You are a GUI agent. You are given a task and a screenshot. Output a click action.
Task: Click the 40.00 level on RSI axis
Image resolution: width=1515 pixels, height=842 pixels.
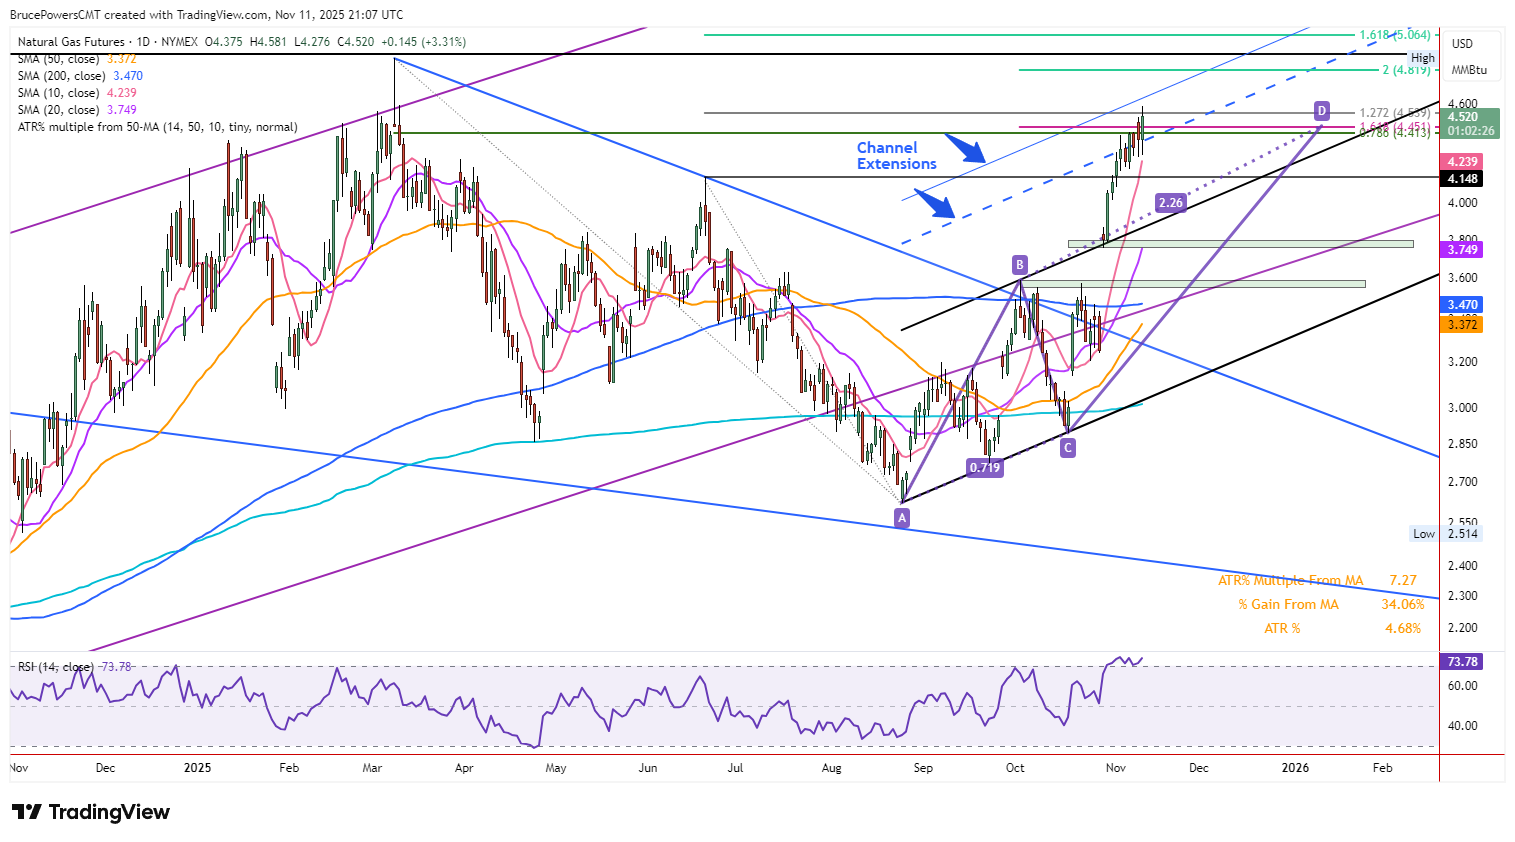(x=1462, y=726)
